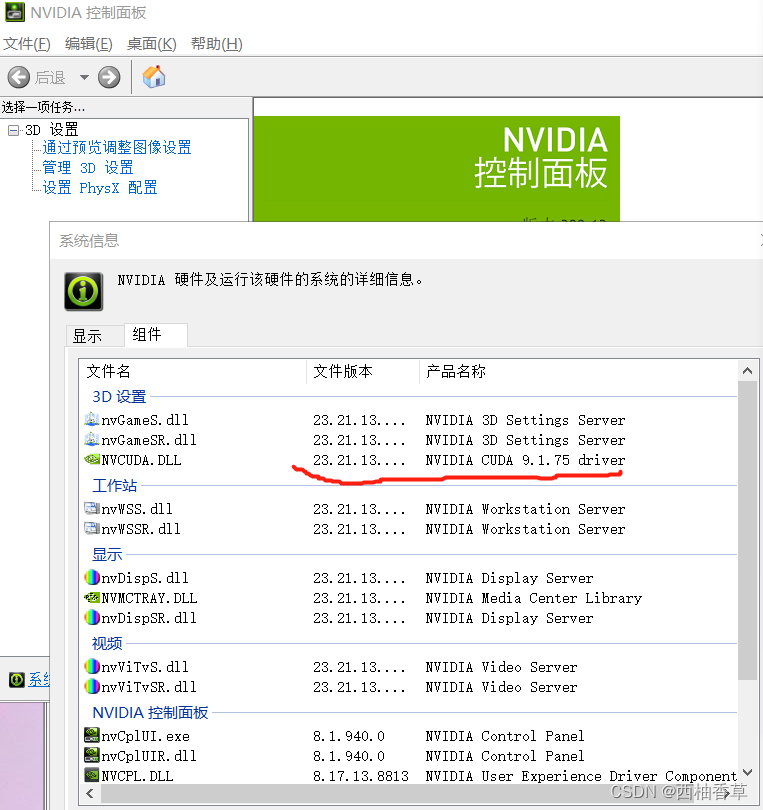763x810 pixels.
Task: Click the nvWSS.dll file icon
Action: click(92, 508)
